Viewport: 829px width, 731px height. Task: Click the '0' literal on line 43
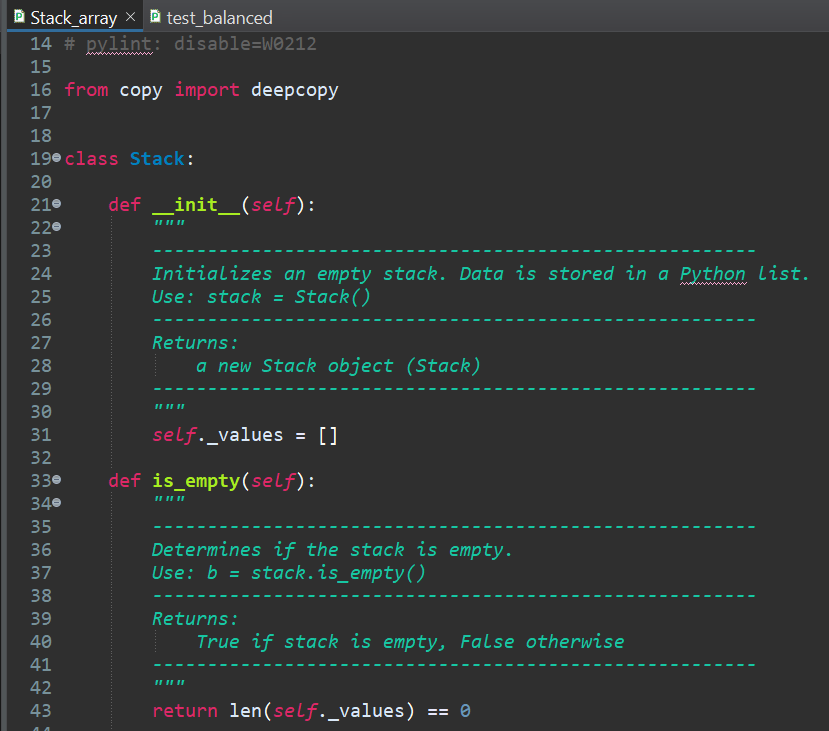[x=465, y=711]
